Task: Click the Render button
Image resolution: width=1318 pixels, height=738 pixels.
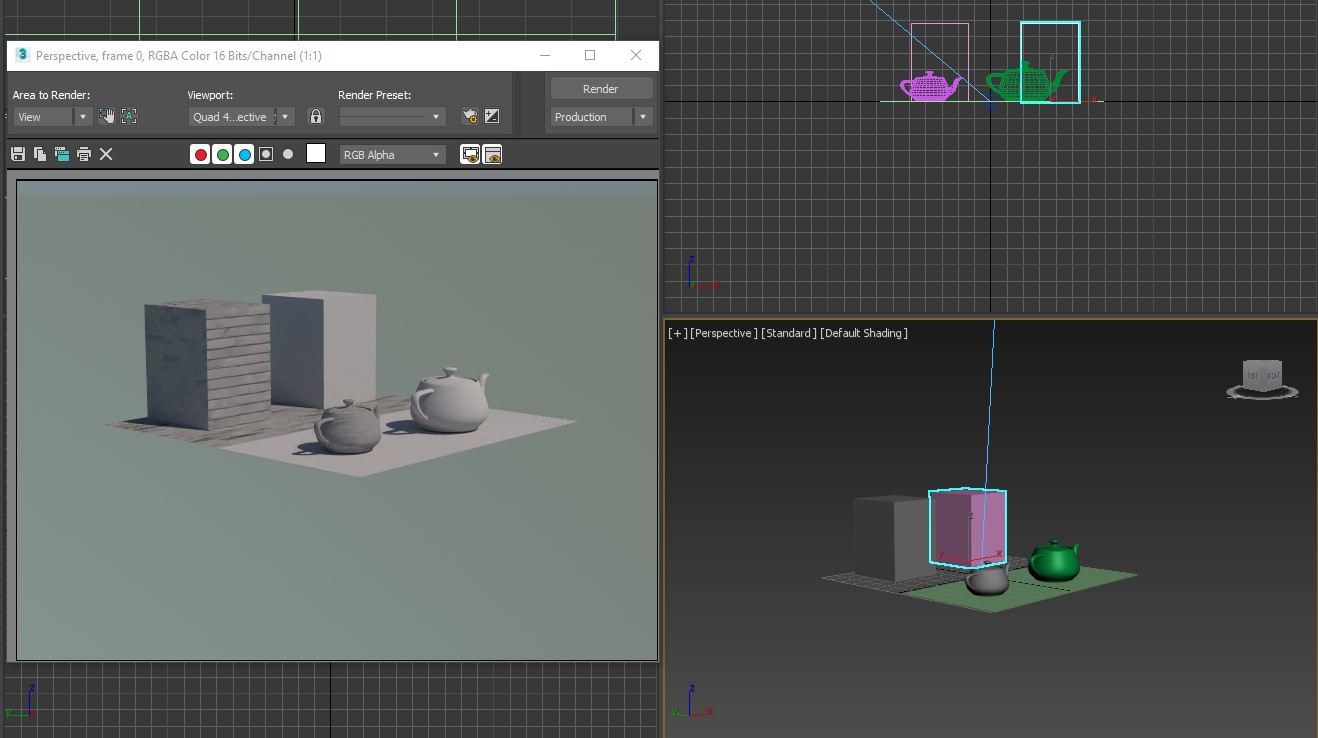Action: coord(601,89)
